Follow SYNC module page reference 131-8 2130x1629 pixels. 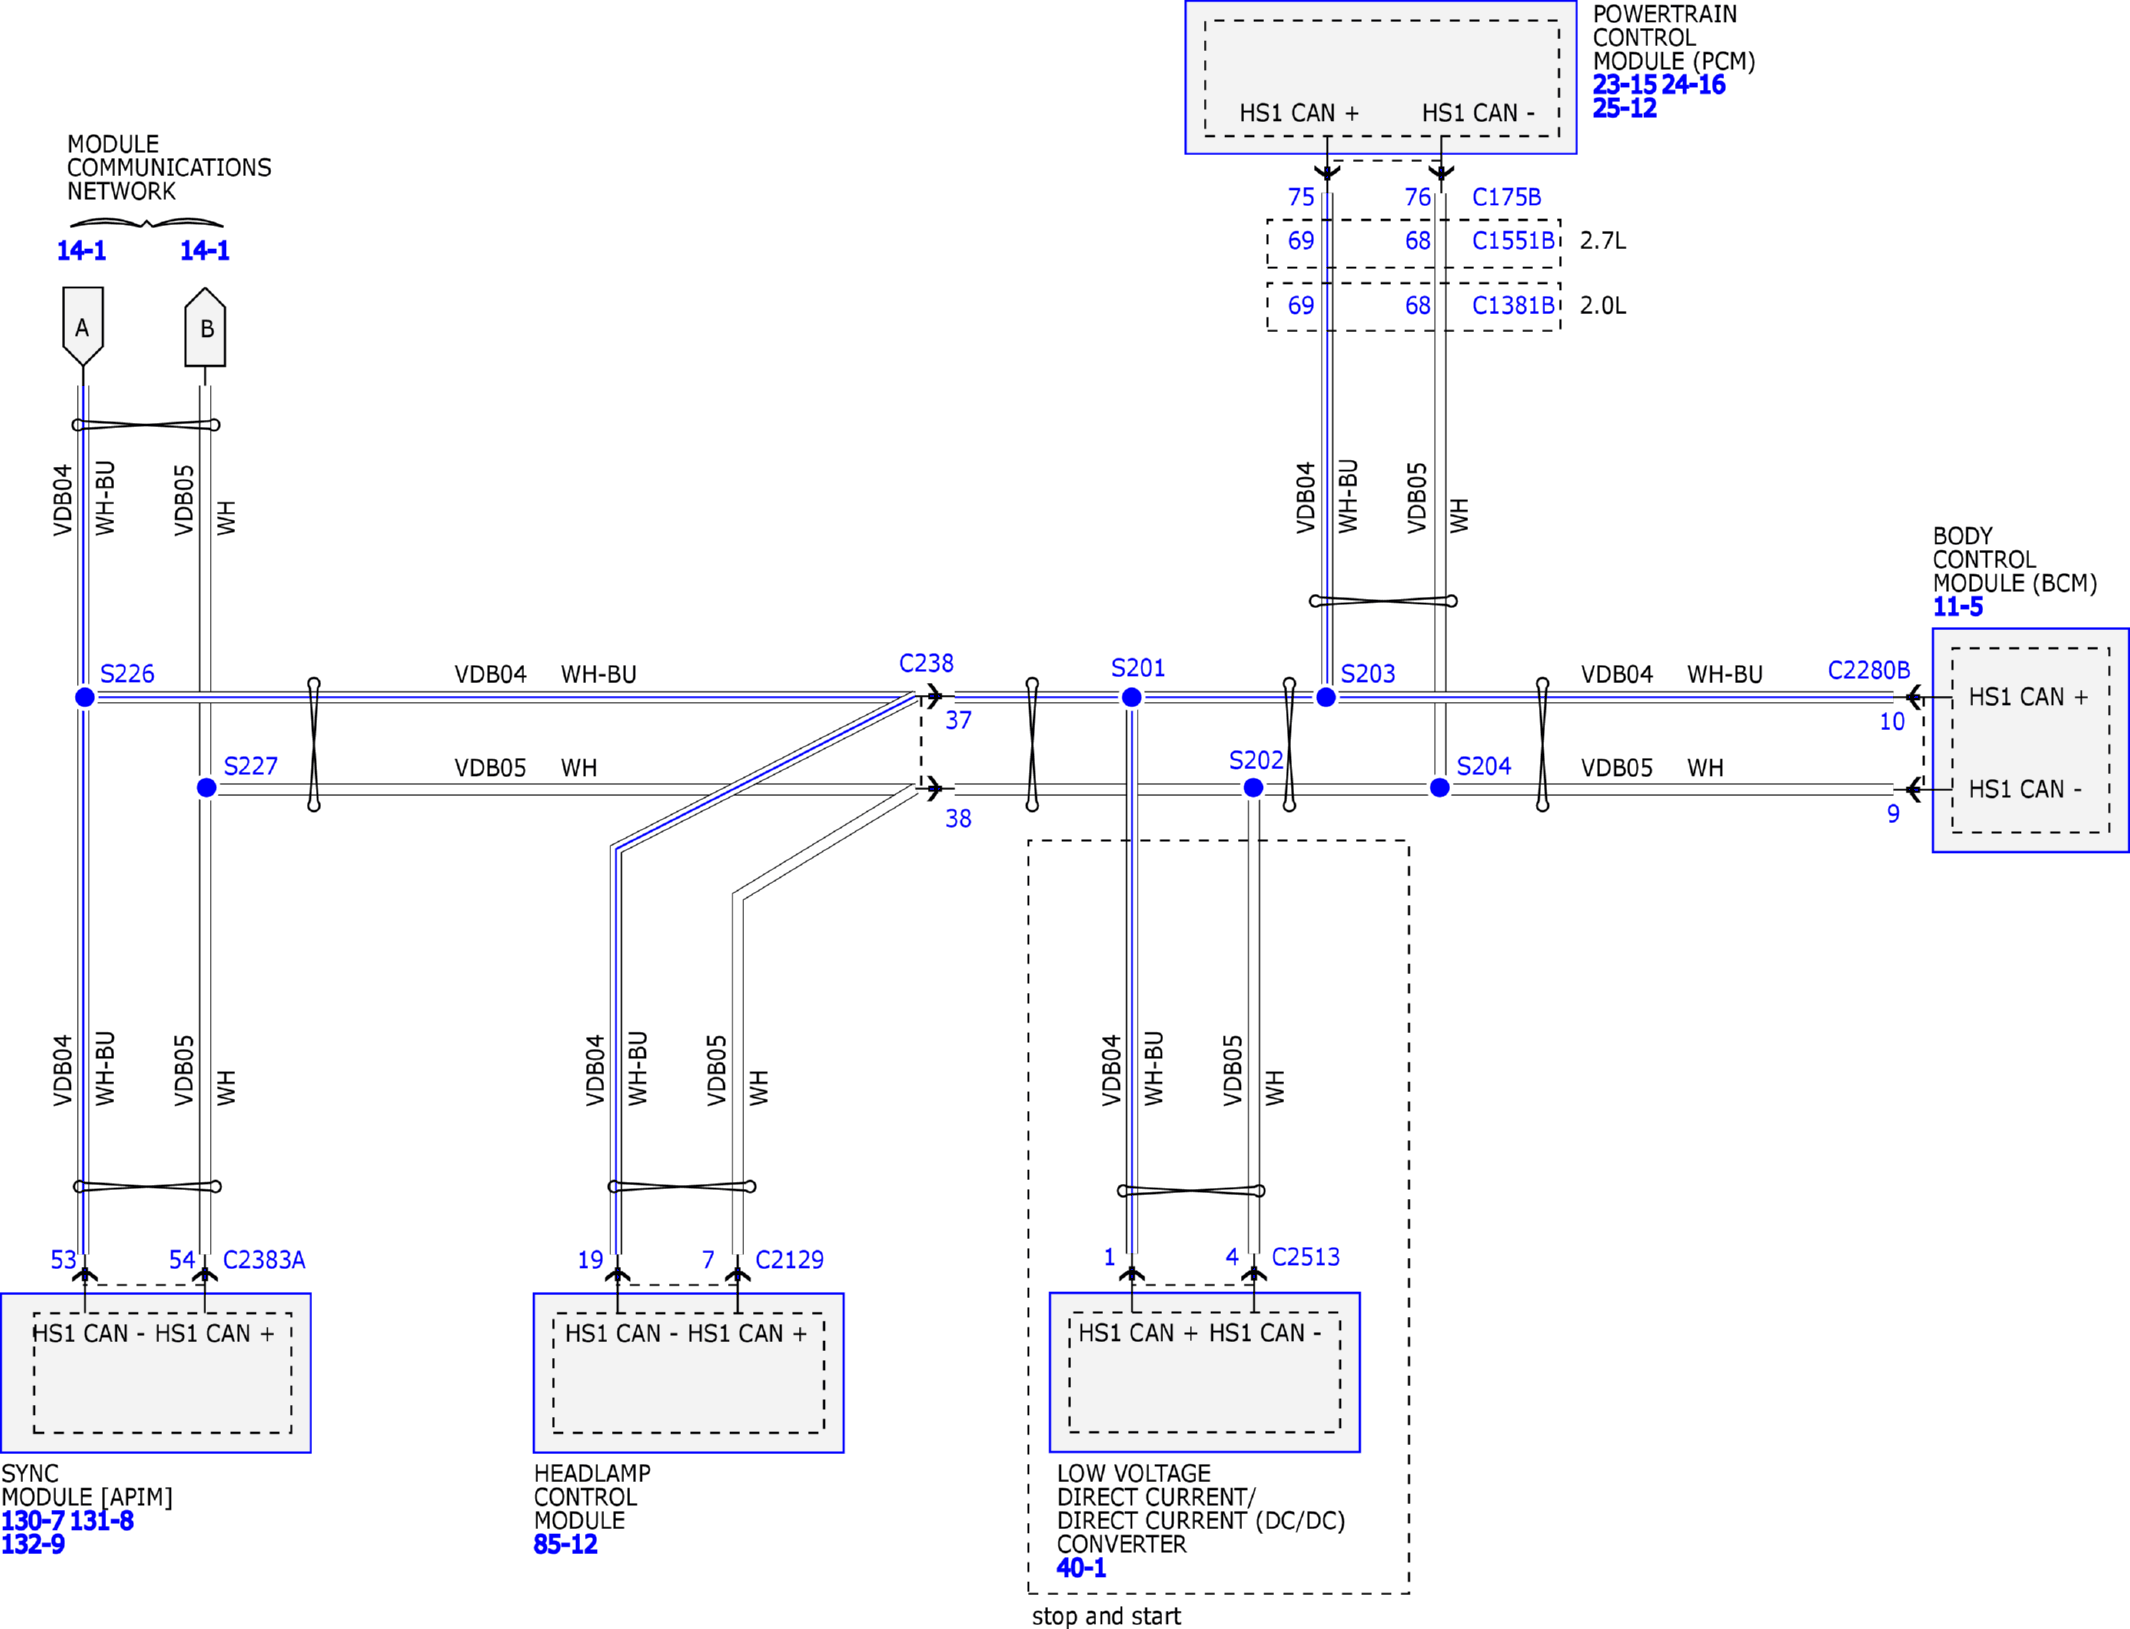[101, 1521]
